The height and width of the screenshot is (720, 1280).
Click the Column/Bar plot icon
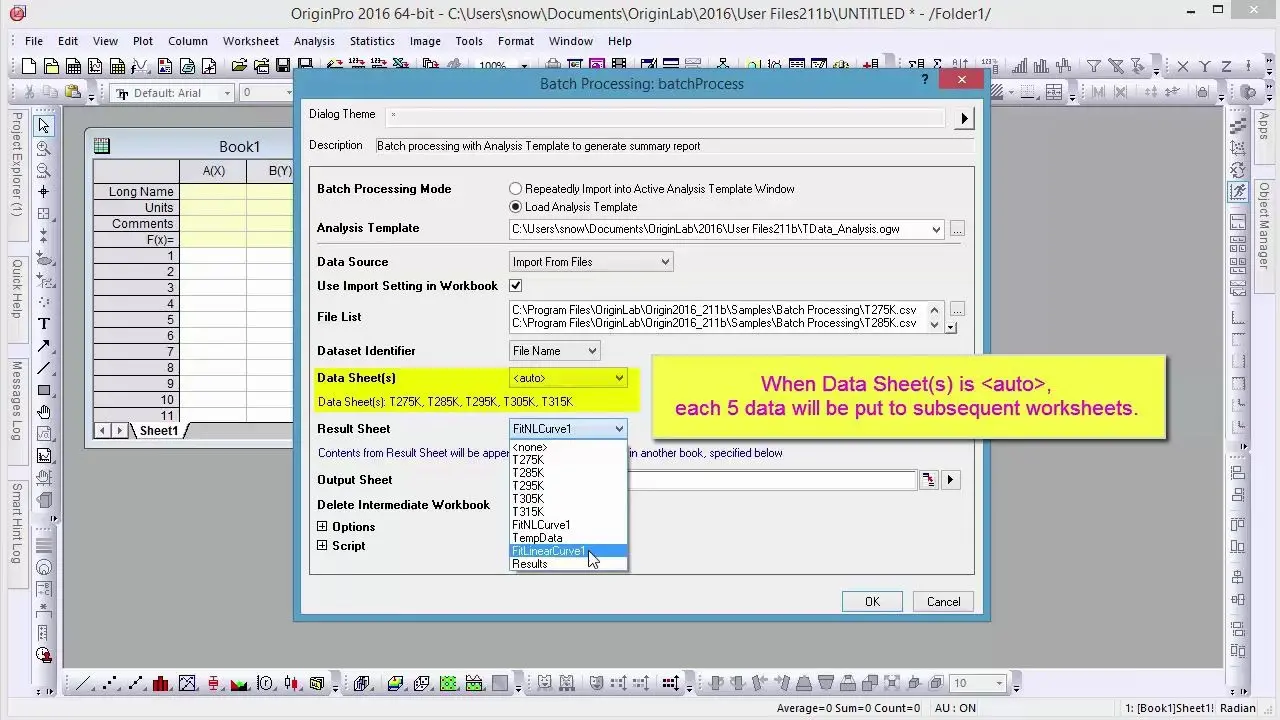coord(161,684)
